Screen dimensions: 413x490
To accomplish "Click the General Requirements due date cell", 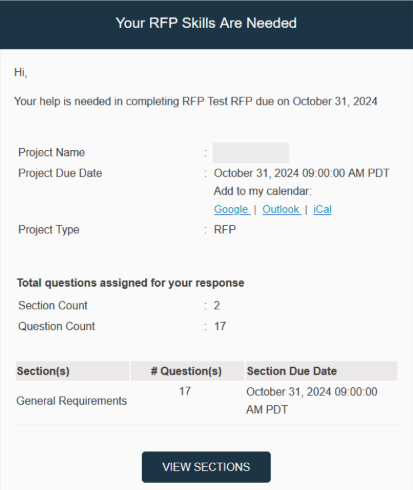I will pos(312,401).
